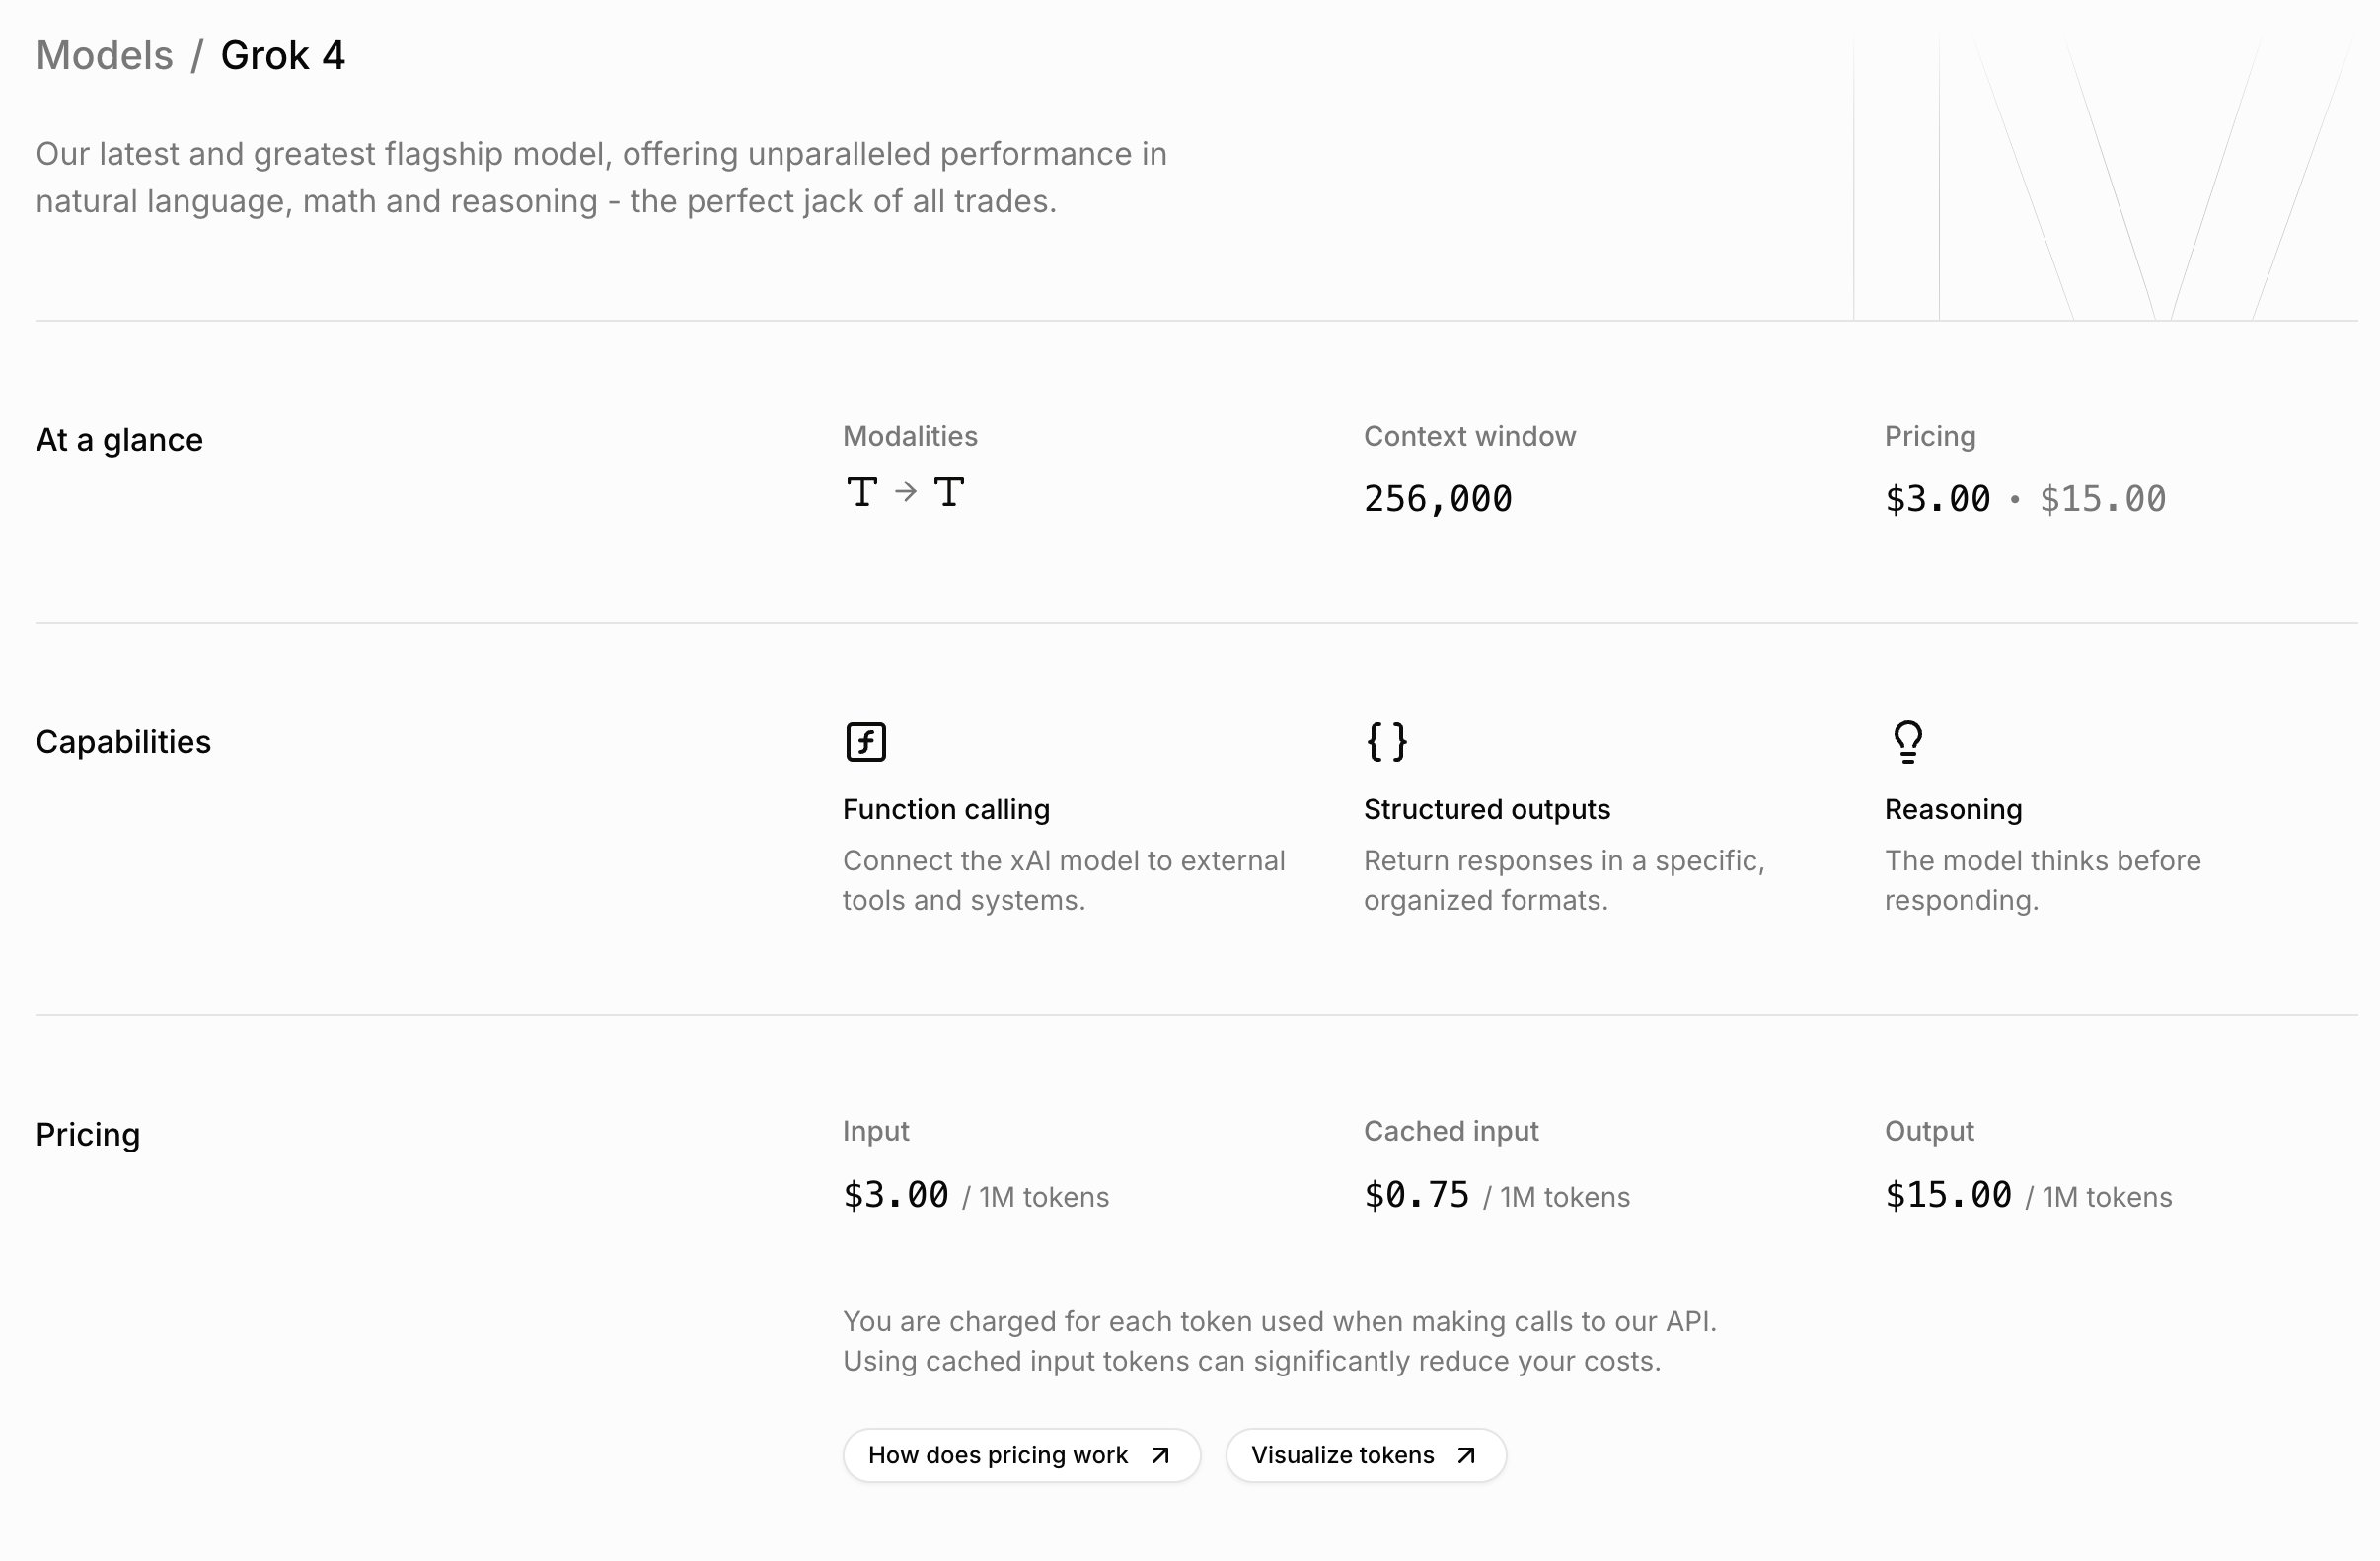Viewport: 2380px width, 1561px height.
Task: Click the Function calling heading
Action: [x=945, y=809]
